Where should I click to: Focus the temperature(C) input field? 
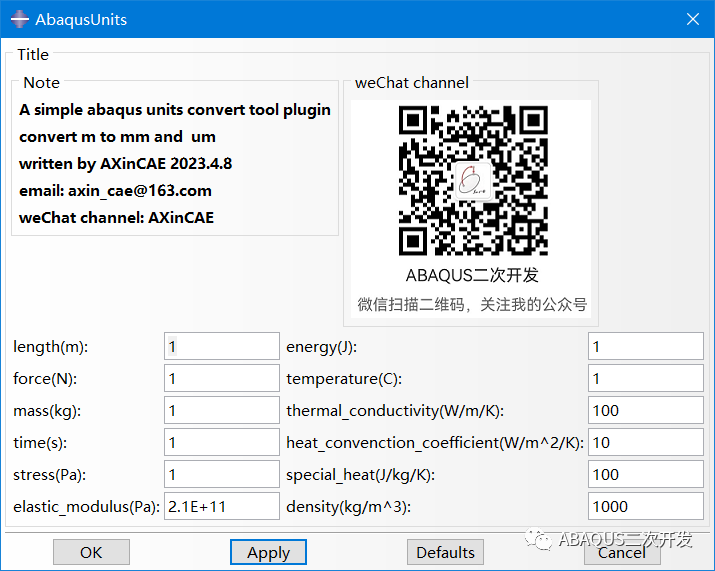(646, 378)
